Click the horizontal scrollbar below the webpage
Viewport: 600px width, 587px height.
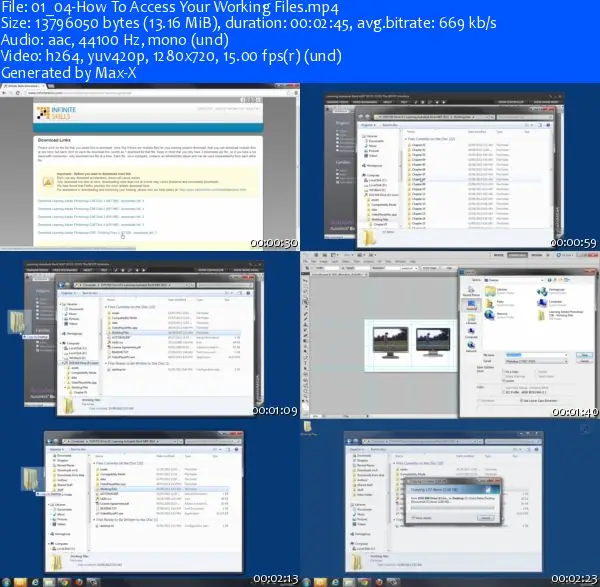pyautogui.click(x=68, y=248)
